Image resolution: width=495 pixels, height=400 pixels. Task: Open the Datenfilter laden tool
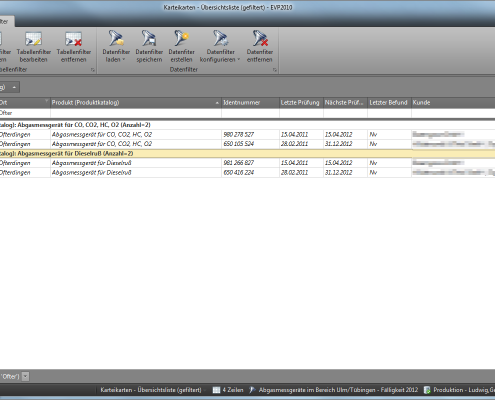(x=116, y=47)
